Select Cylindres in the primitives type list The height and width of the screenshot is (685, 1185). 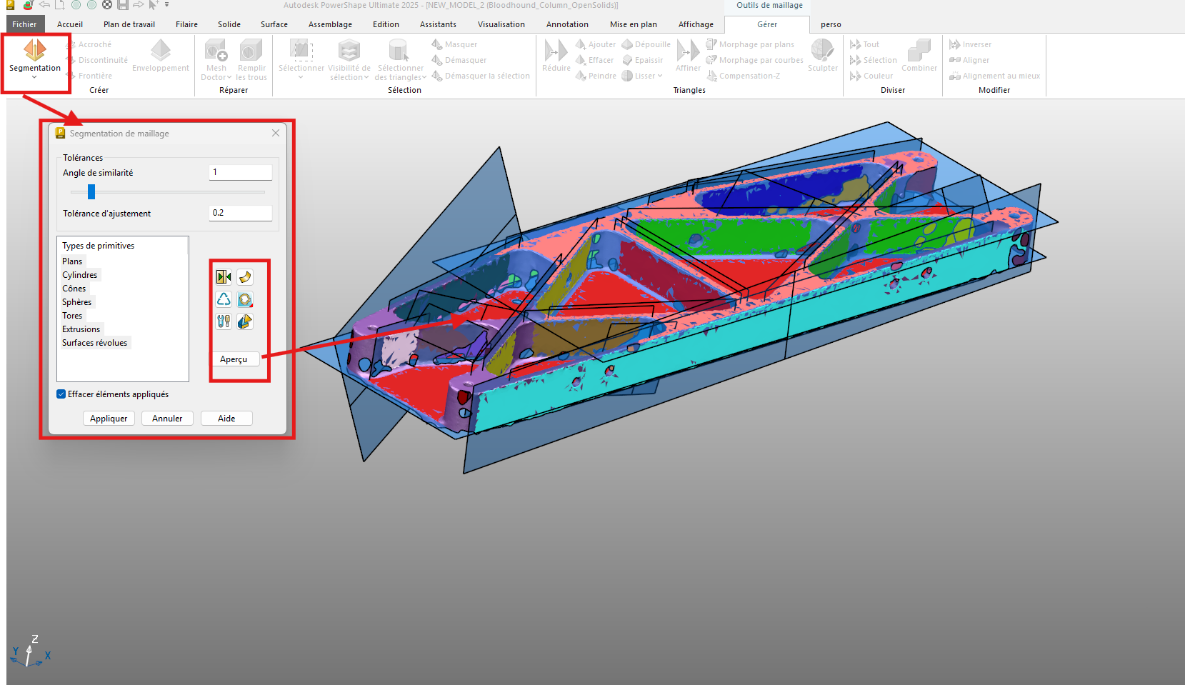80,275
